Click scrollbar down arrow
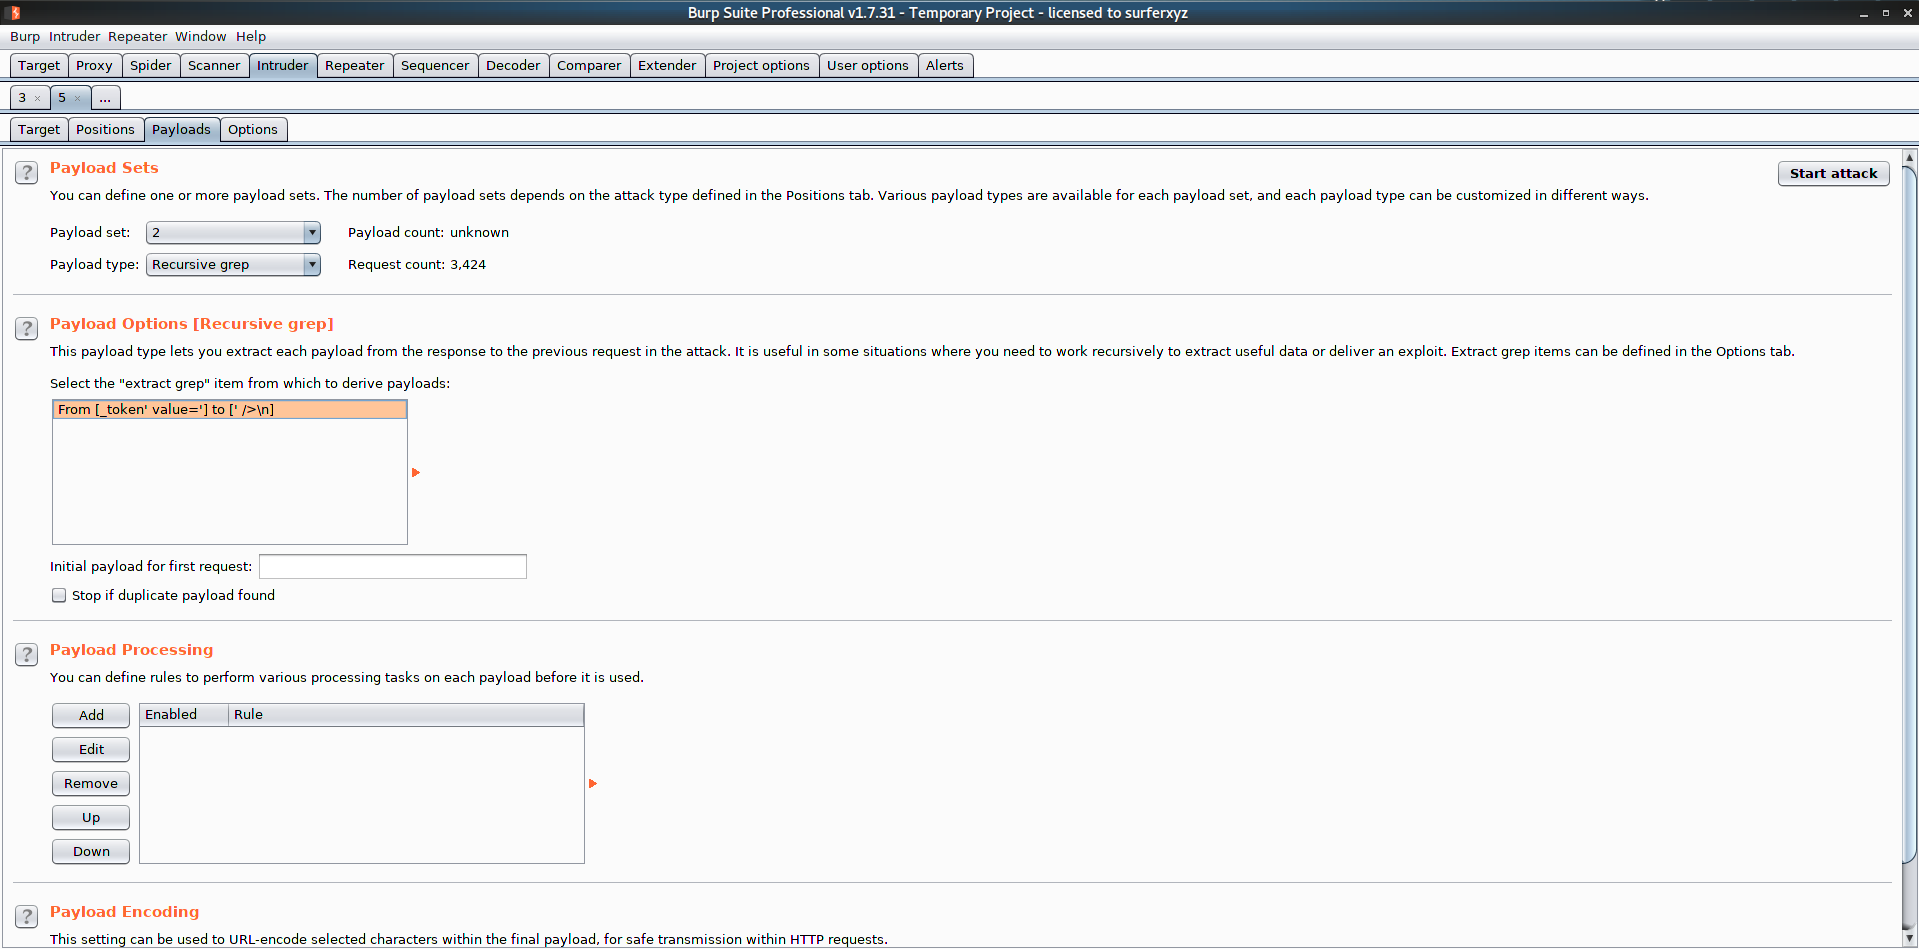 click(x=1909, y=939)
